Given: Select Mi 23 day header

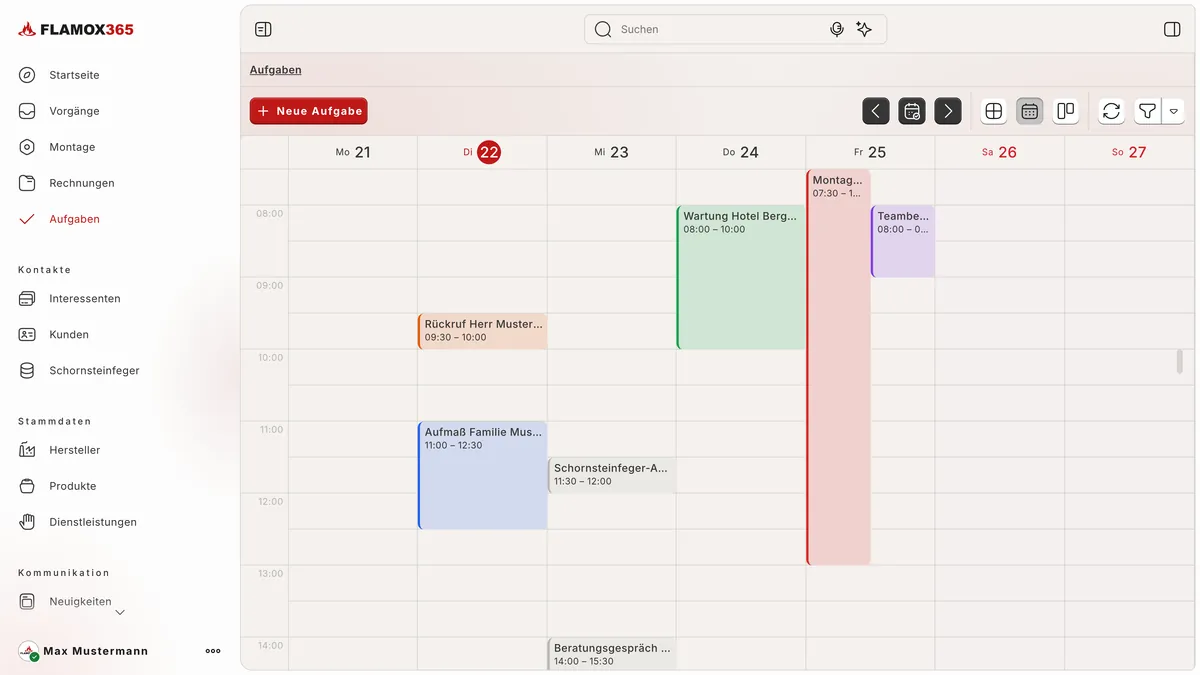Looking at the screenshot, I should 611,152.
